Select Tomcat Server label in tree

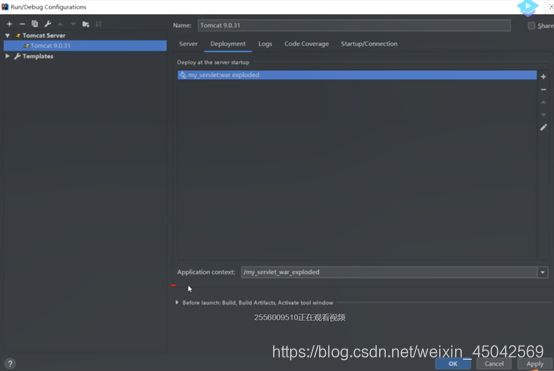pos(44,35)
